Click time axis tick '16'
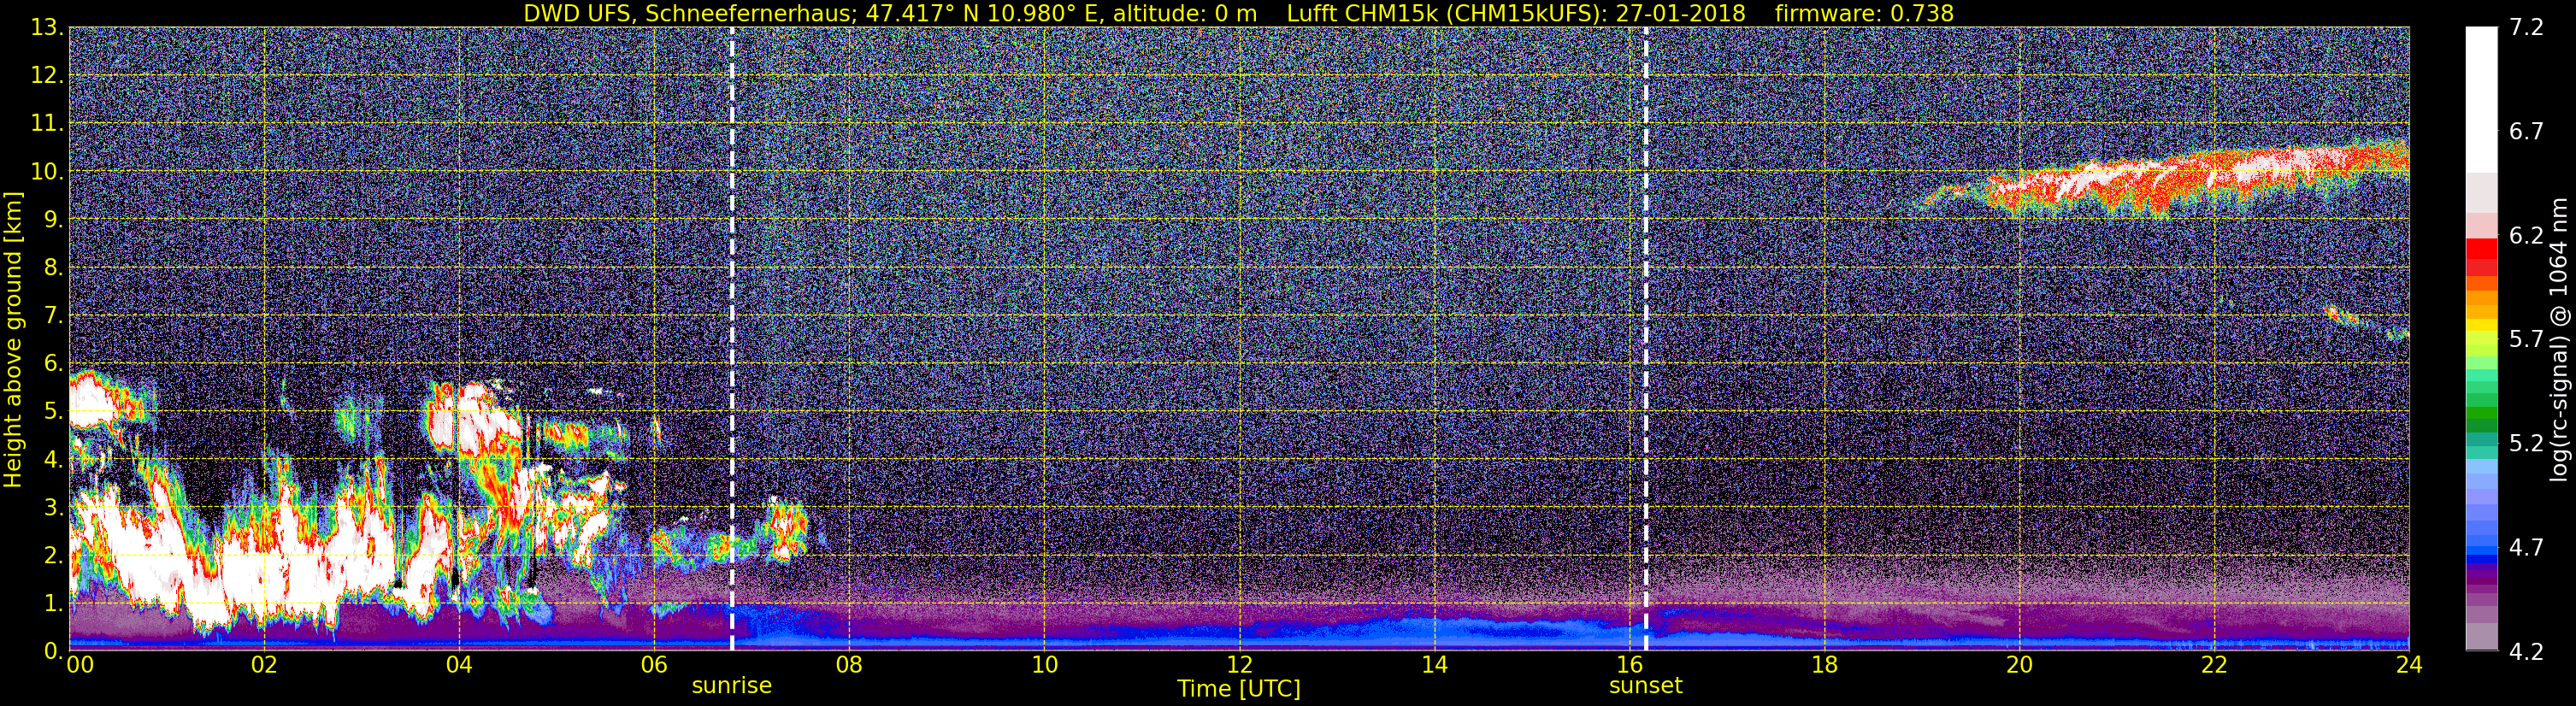This screenshot has height=706, width=2576. coord(1629,665)
